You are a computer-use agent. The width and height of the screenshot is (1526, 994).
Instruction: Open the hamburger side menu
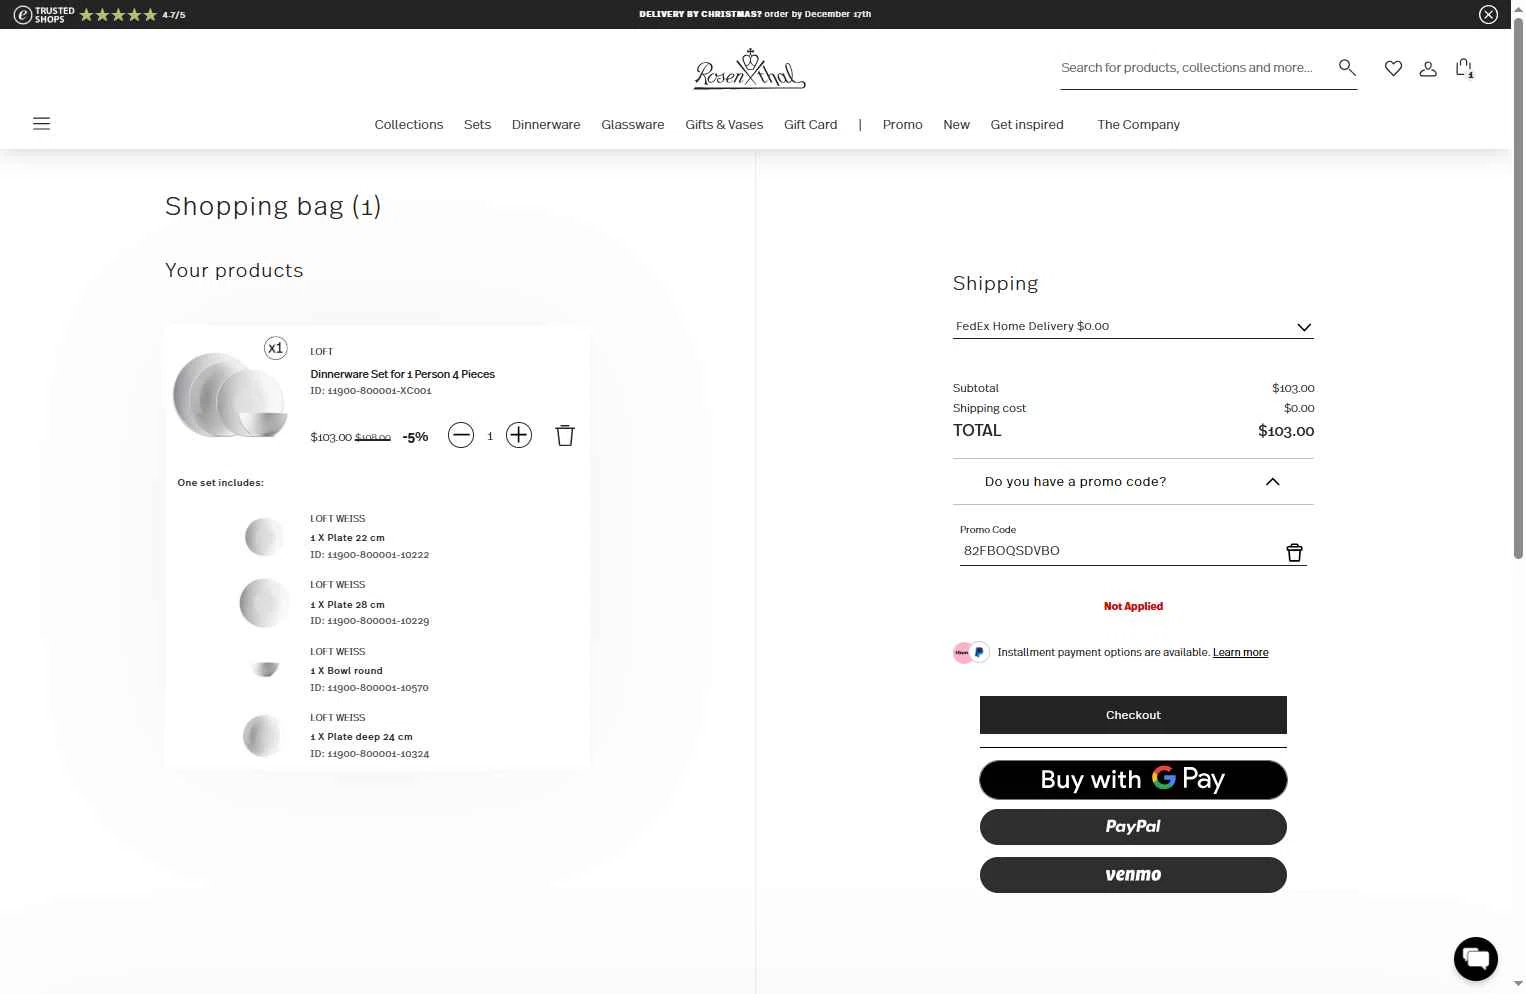(41, 124)
